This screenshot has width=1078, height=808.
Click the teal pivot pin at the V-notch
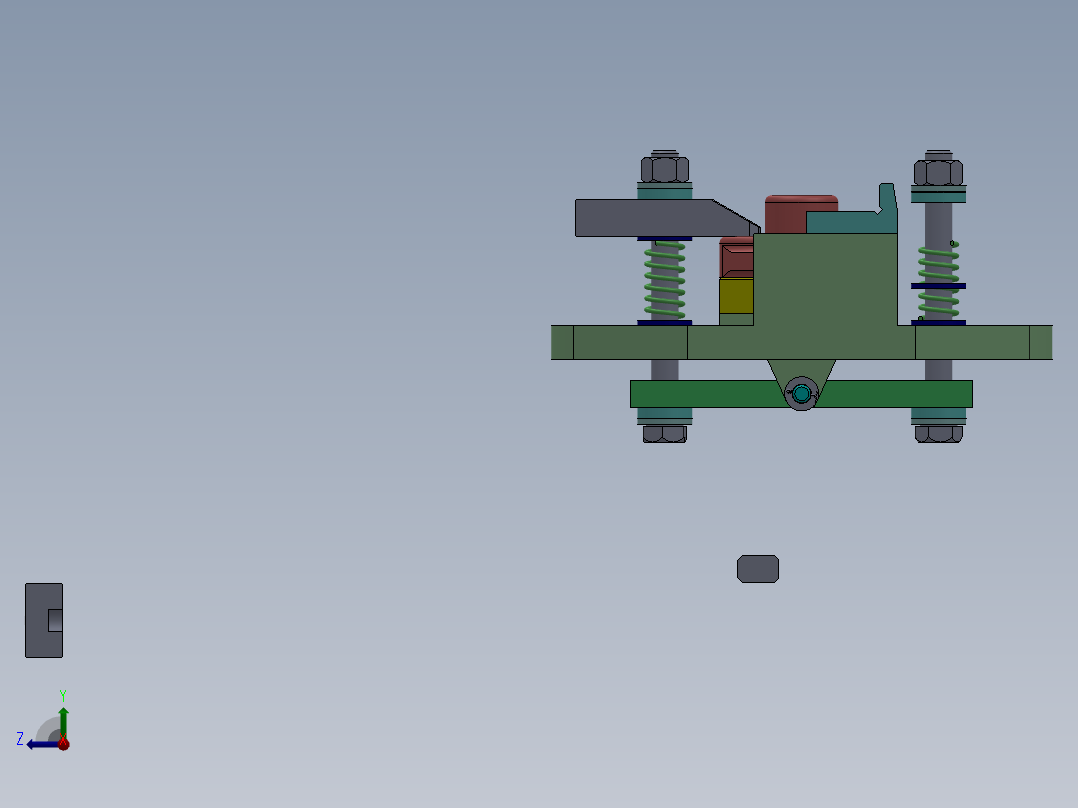[x=801, y=394]
